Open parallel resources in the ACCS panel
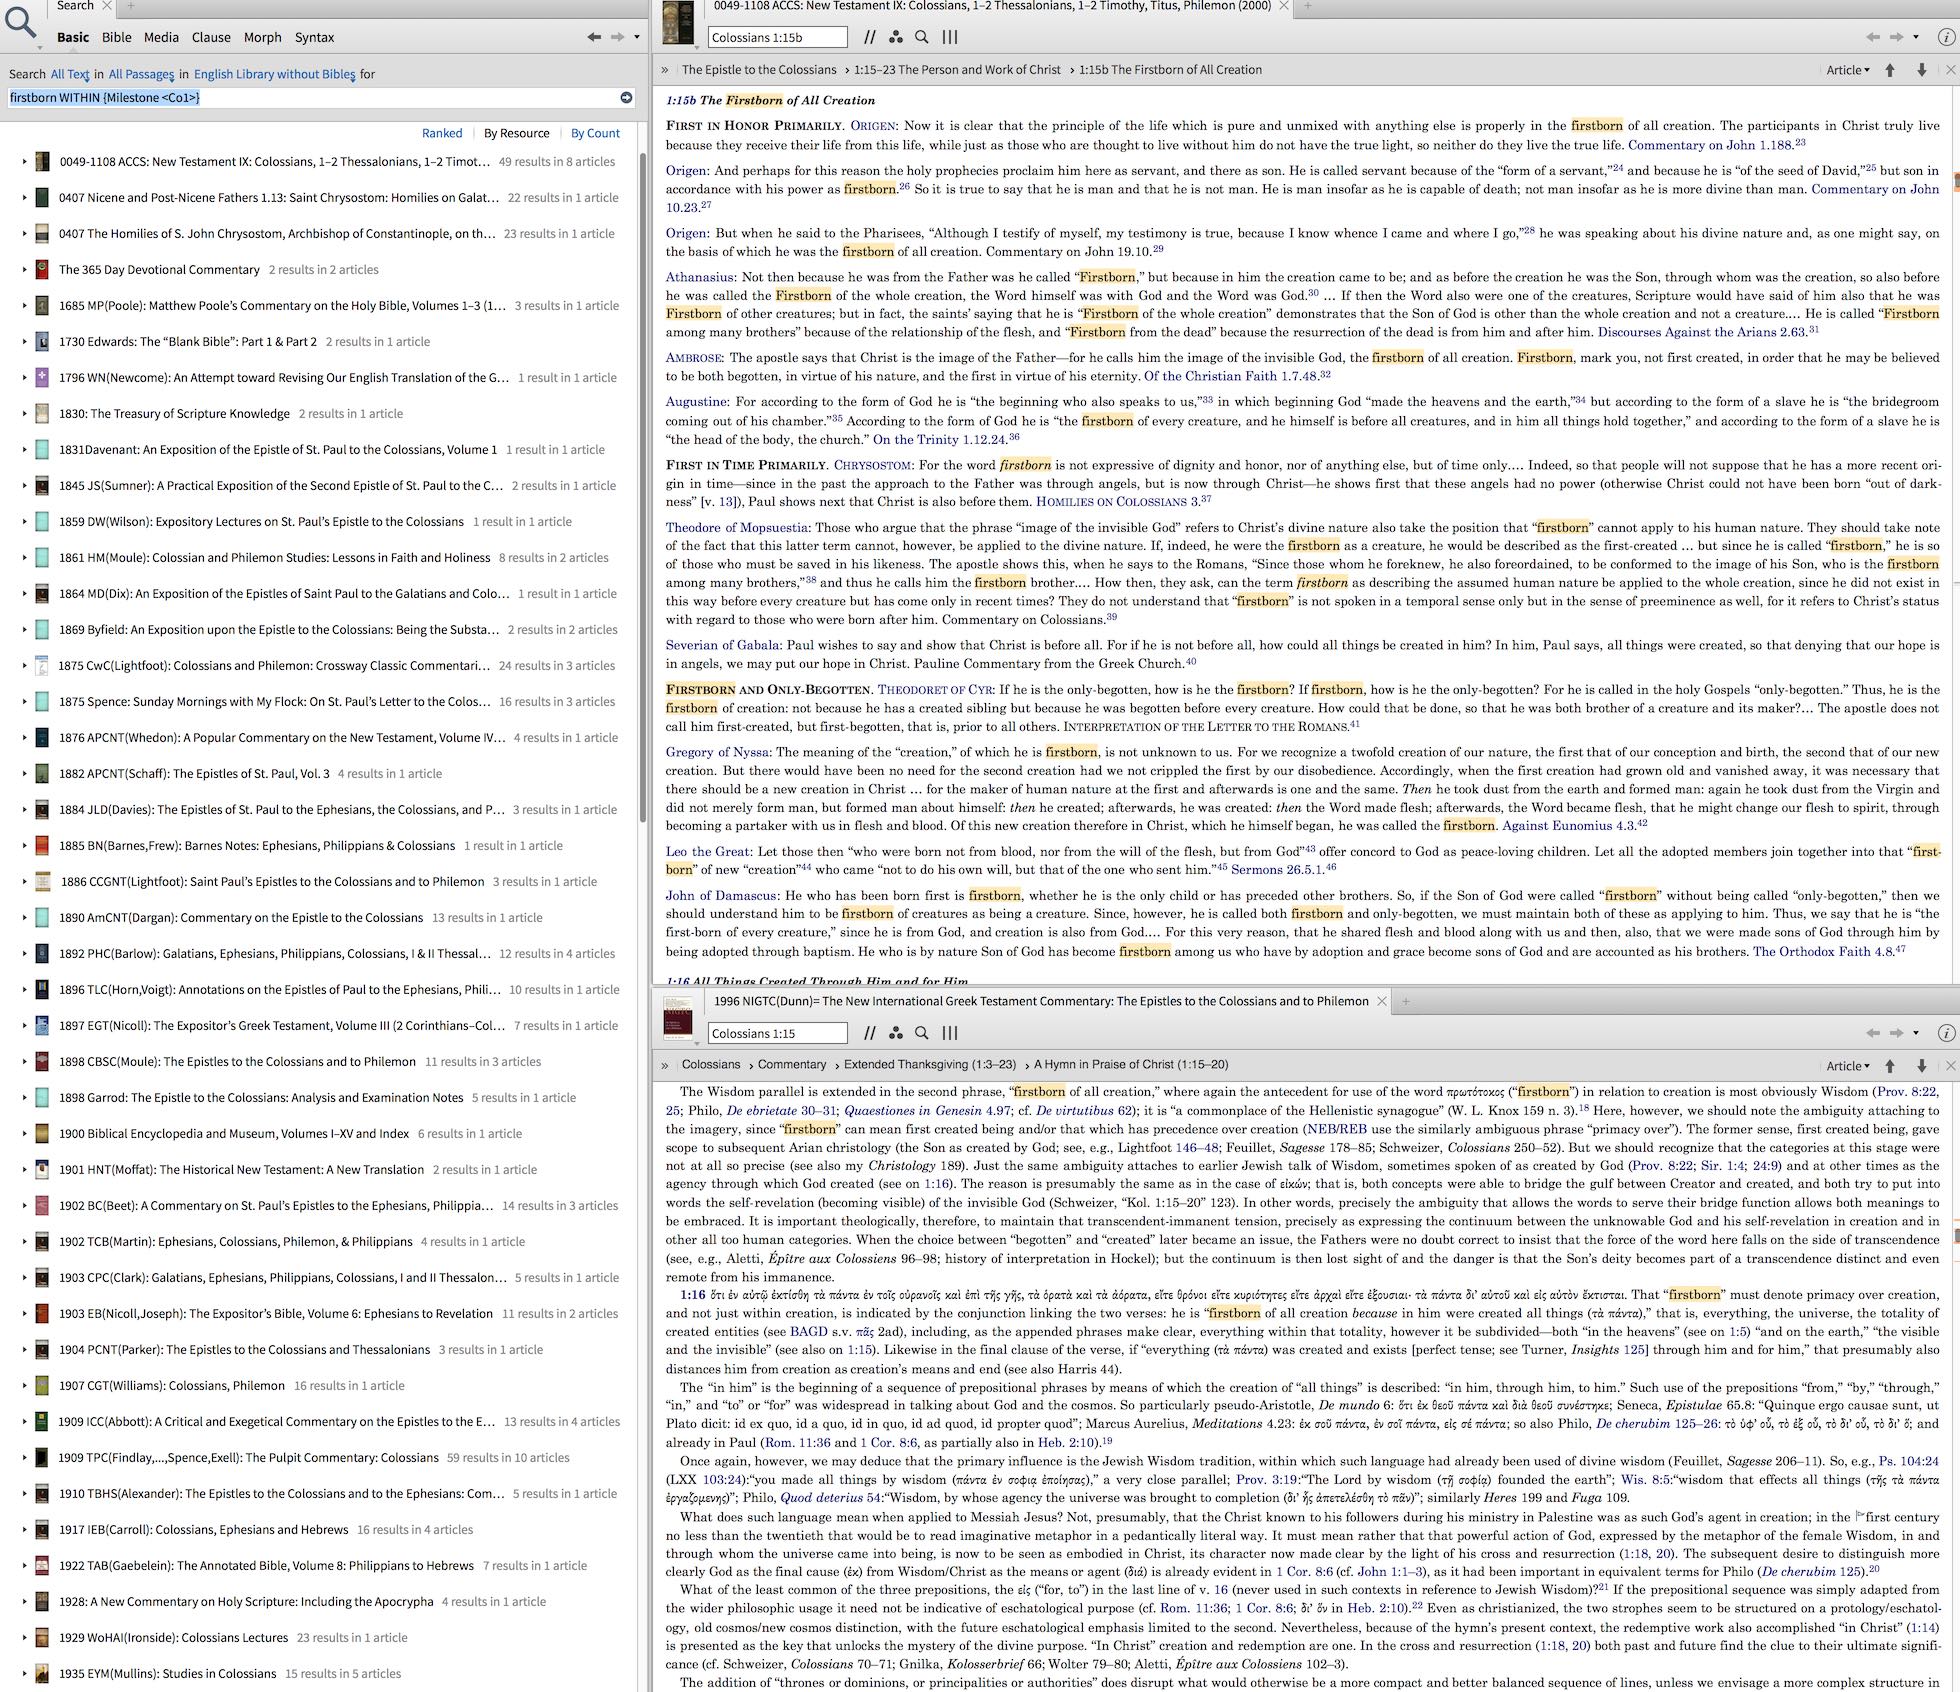 point(870,37)
